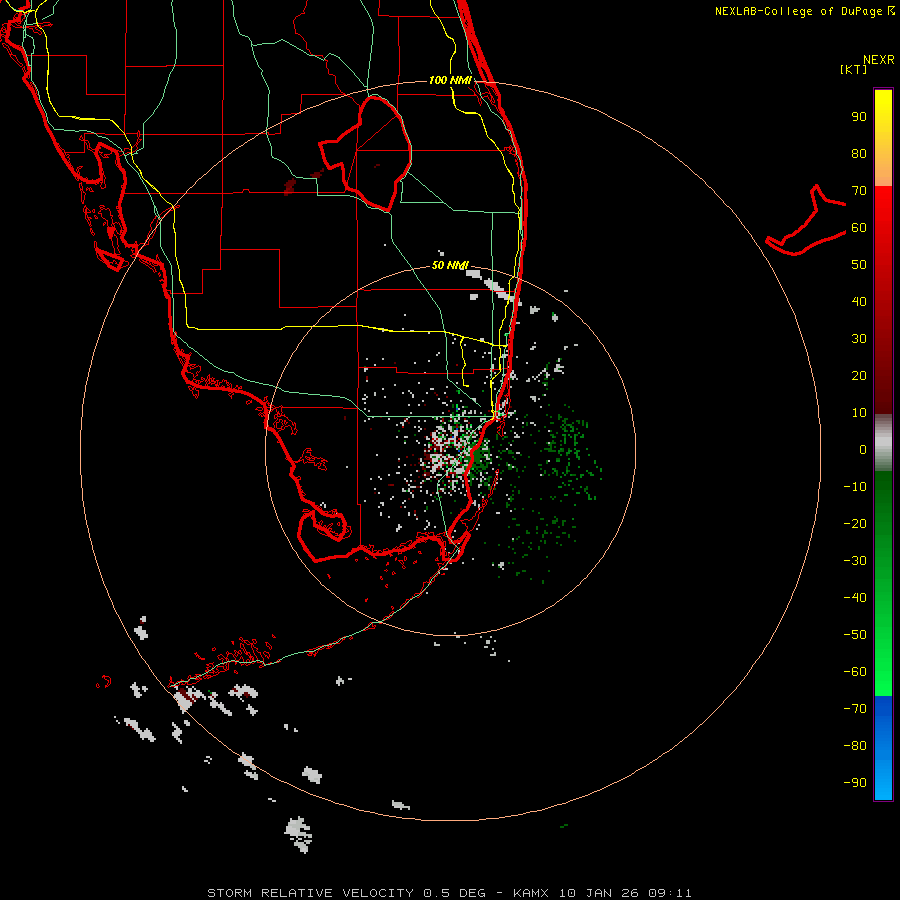
Task: Click the 20 kt label on the velocity legend
Action: [859, 375]
